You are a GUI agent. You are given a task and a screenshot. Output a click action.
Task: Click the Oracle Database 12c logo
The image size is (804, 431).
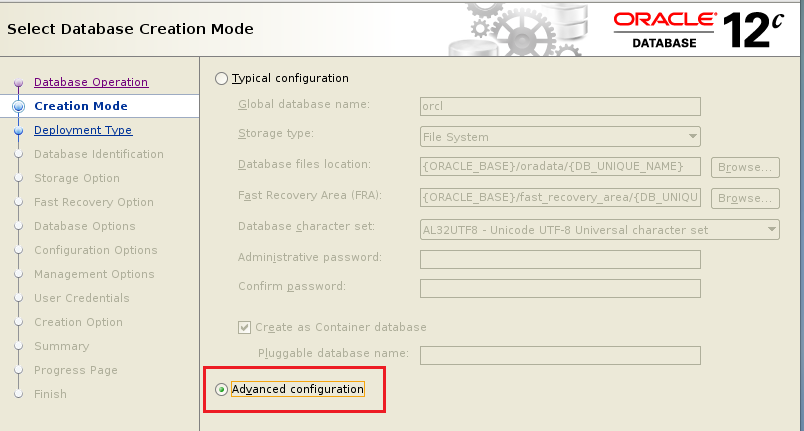coord(698,29)
